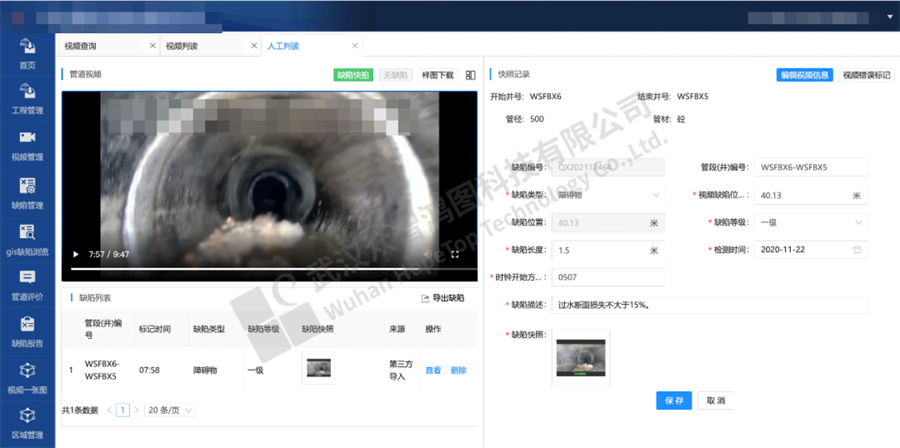Viewport: 900px width, 448px height.
Task: Click 无缺陷 button
Action: coord(395,75)
